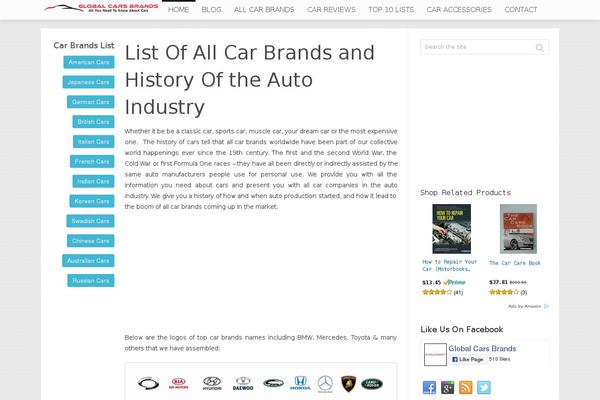Image resolution: width=600 pixels, height=400 pixels.
Task: Follow the 'How to Repair Your Car' title link
Action: click(x=450, y=265)
